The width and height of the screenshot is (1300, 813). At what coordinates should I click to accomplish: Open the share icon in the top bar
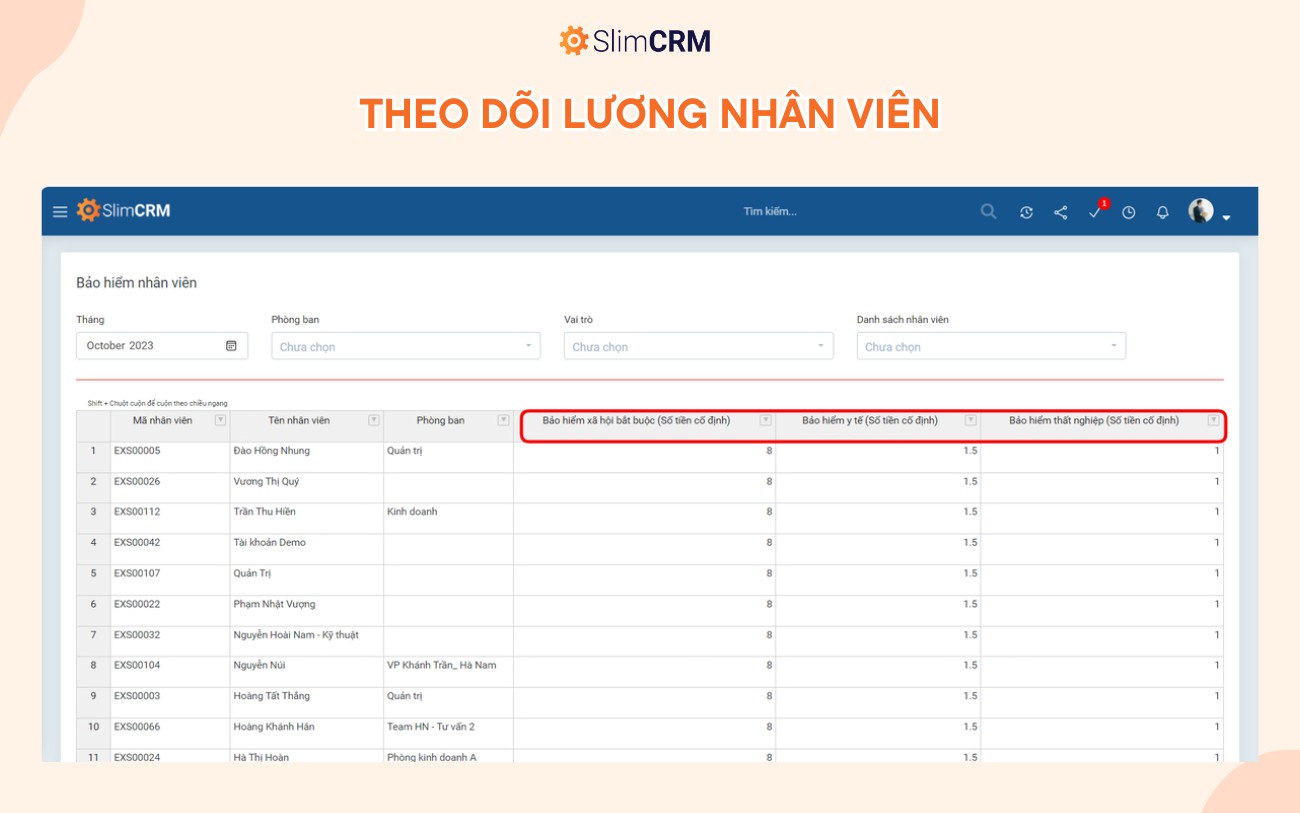coord(1062,211)
